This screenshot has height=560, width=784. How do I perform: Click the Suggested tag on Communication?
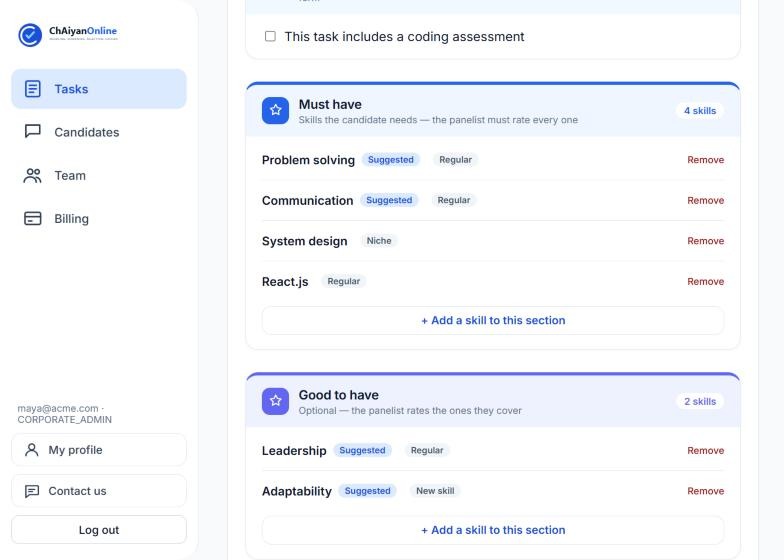pos(389,200)
